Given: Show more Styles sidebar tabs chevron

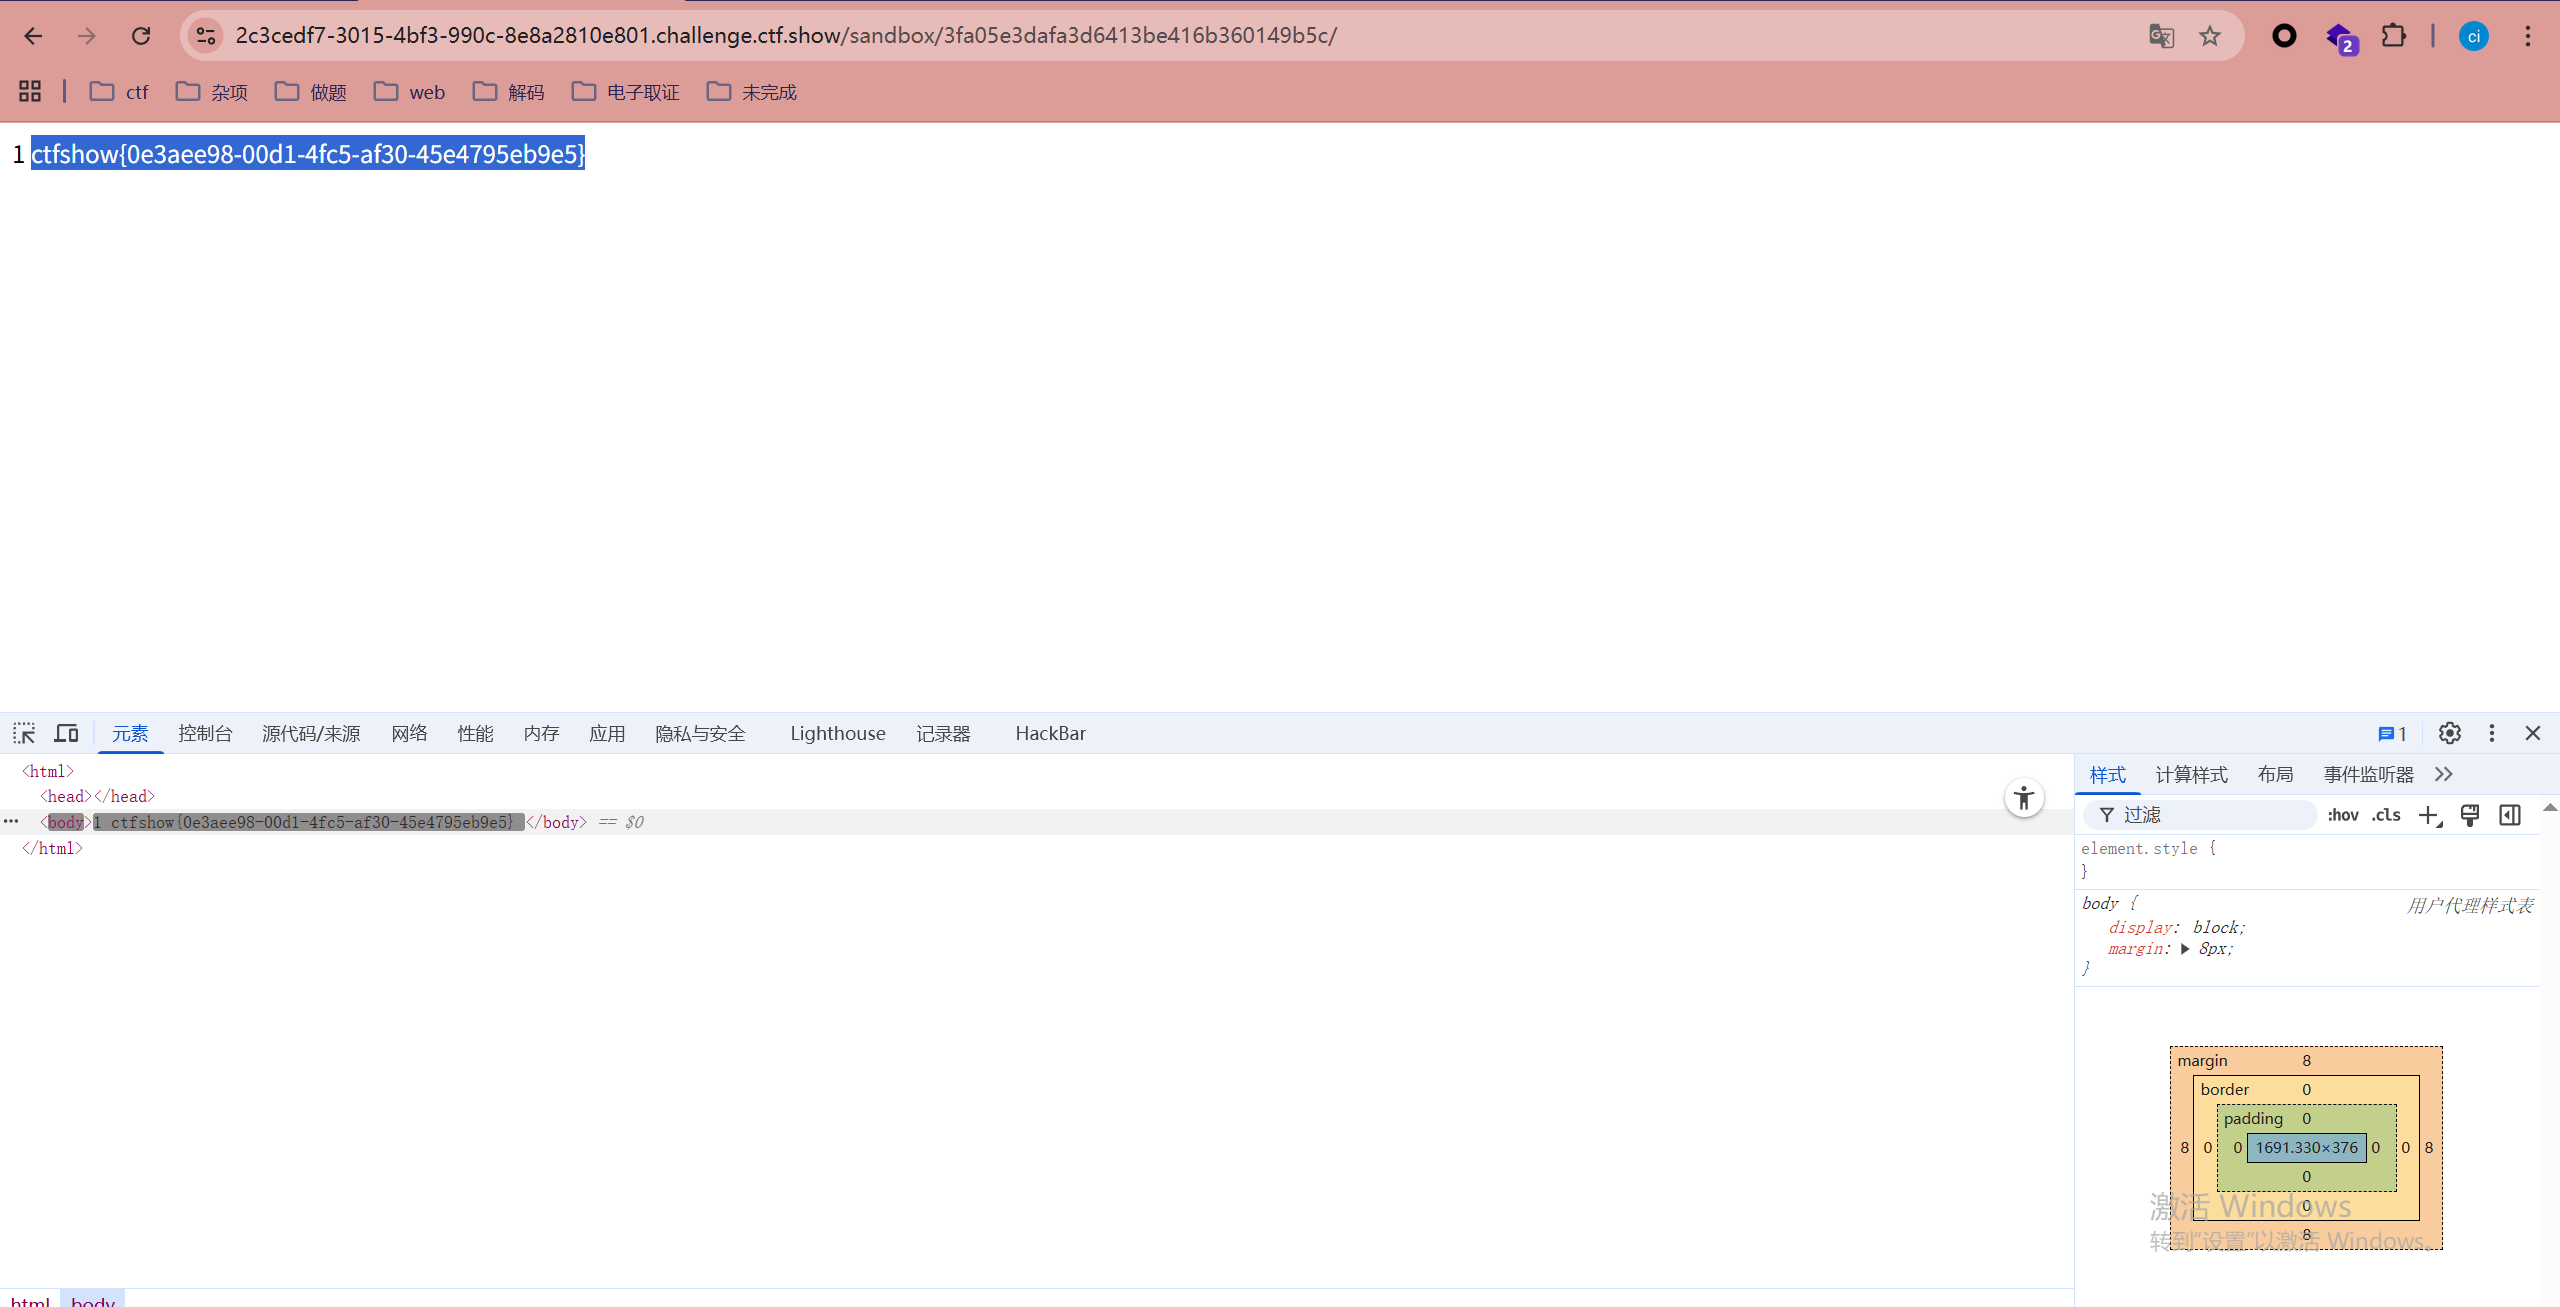Looking at the screenshot, I should [2444, 774].
